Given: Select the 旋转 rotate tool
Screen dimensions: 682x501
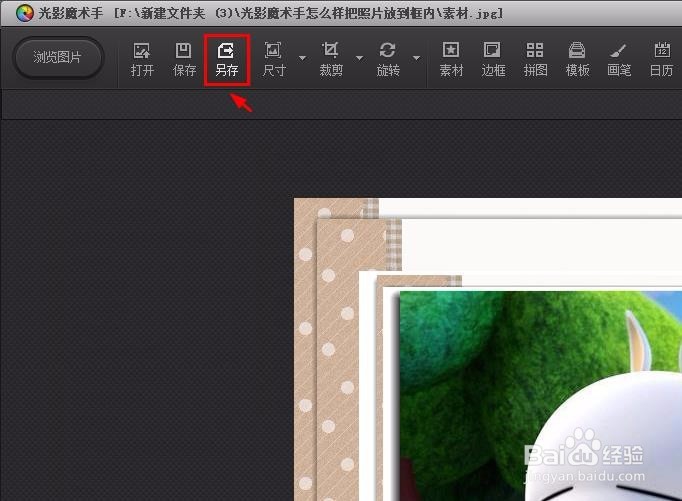Looking at the screenshot, I should [388, 60].
